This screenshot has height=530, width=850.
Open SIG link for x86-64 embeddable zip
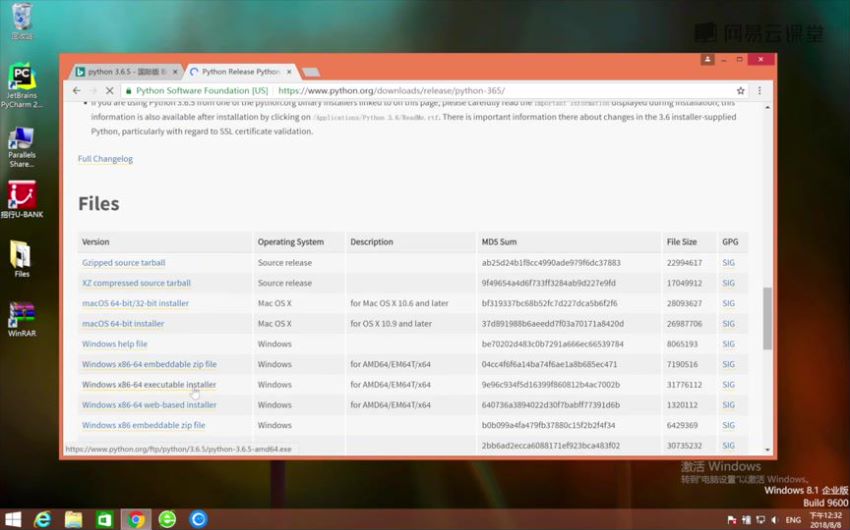[x=729, y=364]
